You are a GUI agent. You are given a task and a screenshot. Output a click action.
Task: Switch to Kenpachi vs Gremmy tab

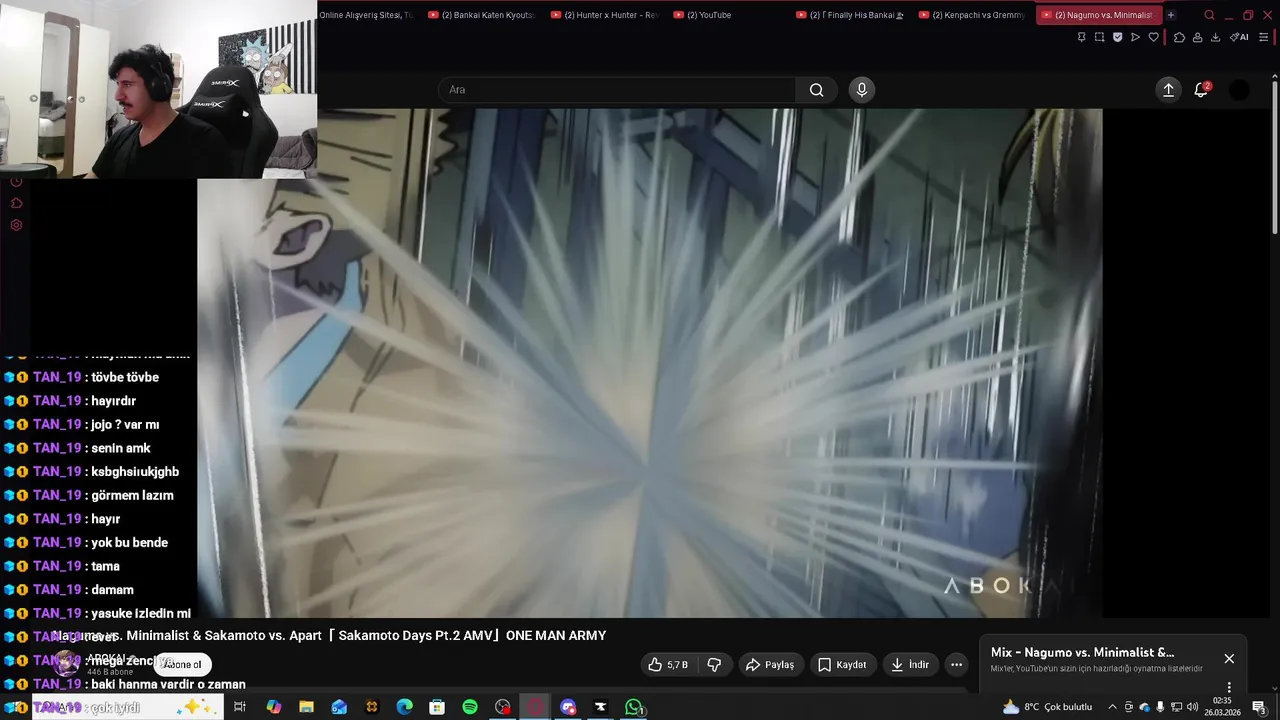coord(973,15)
